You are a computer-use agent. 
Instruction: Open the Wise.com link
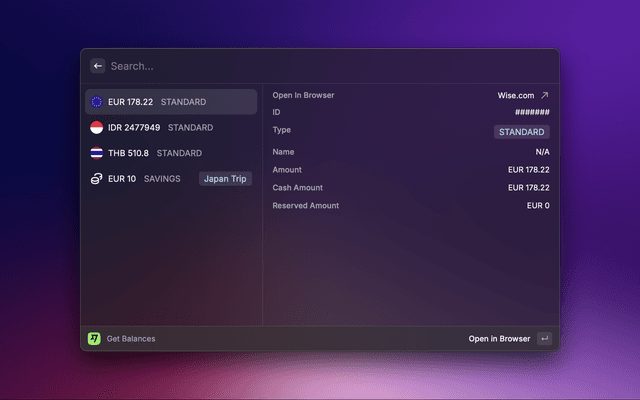tap(516, 96)
